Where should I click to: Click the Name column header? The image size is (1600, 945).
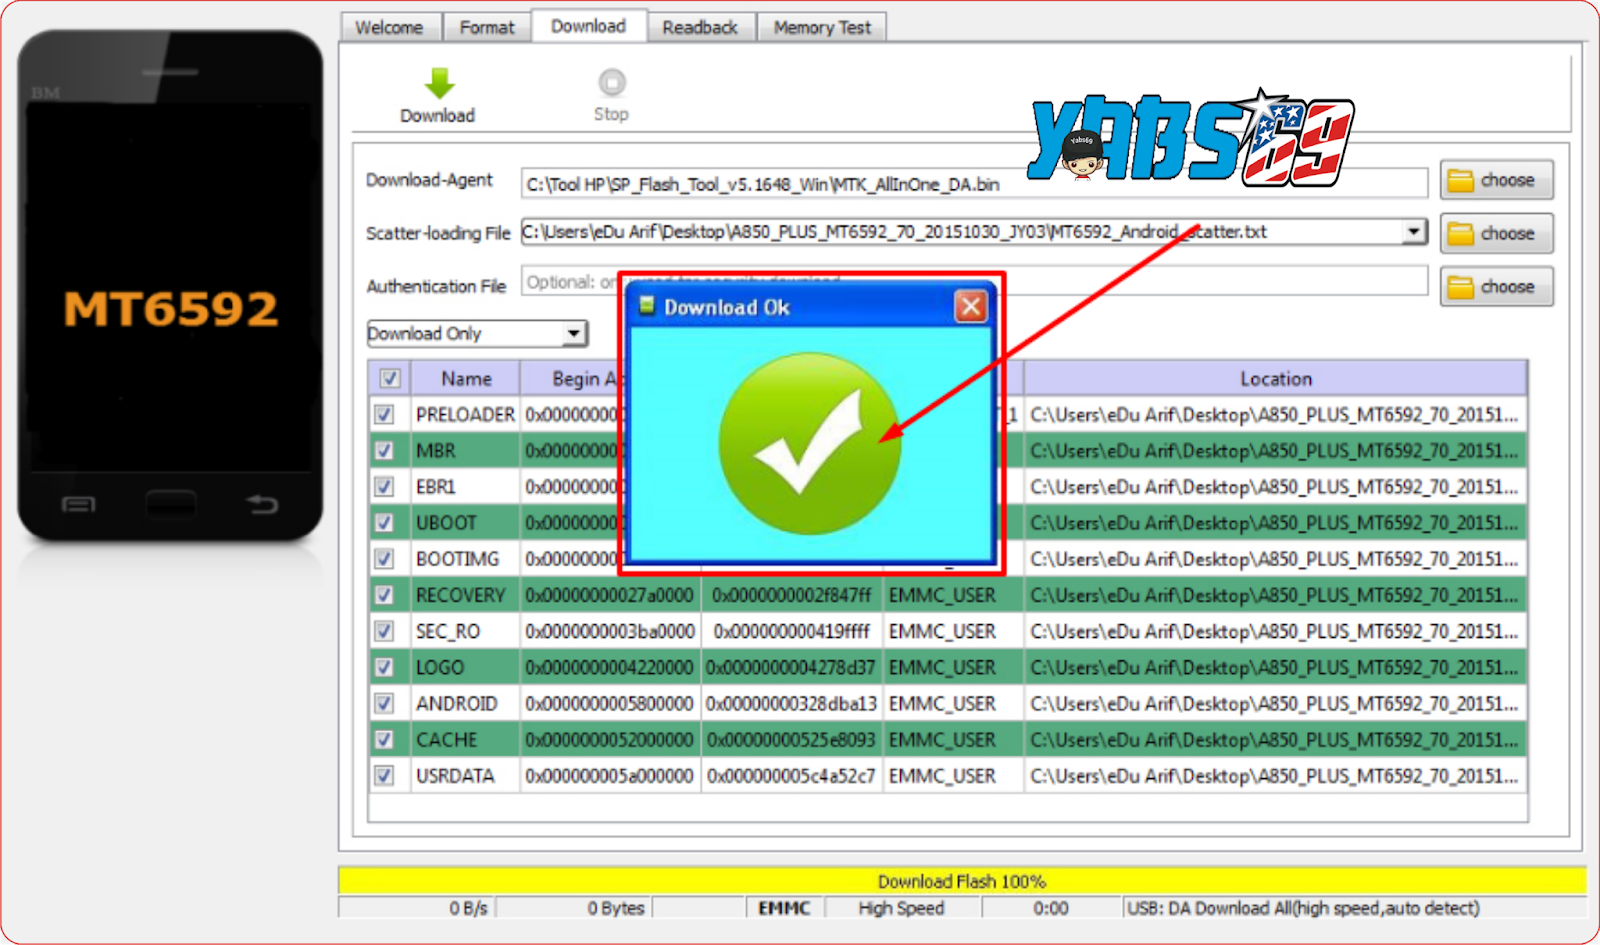pyautogui.click(x=466, y=379)
